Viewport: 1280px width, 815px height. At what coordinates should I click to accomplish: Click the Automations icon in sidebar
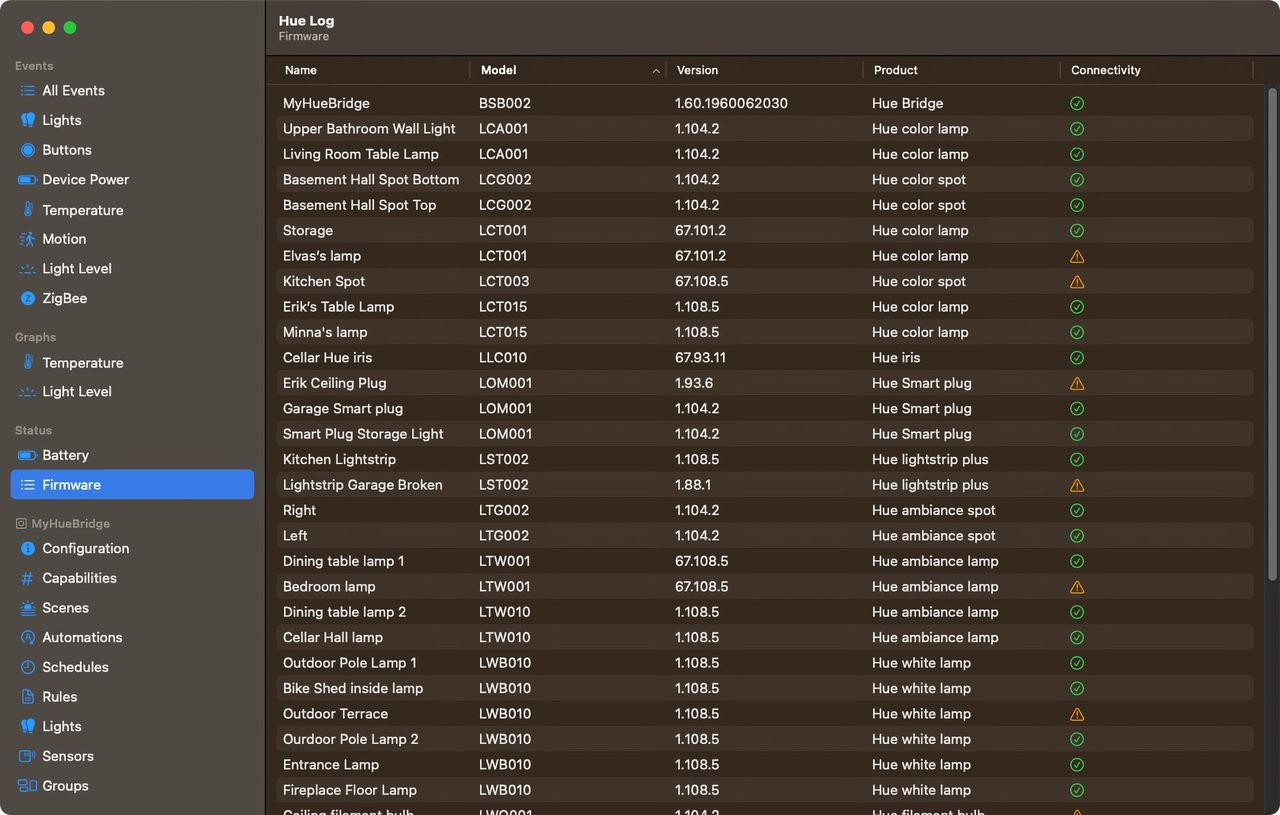[x=28, y=637]
